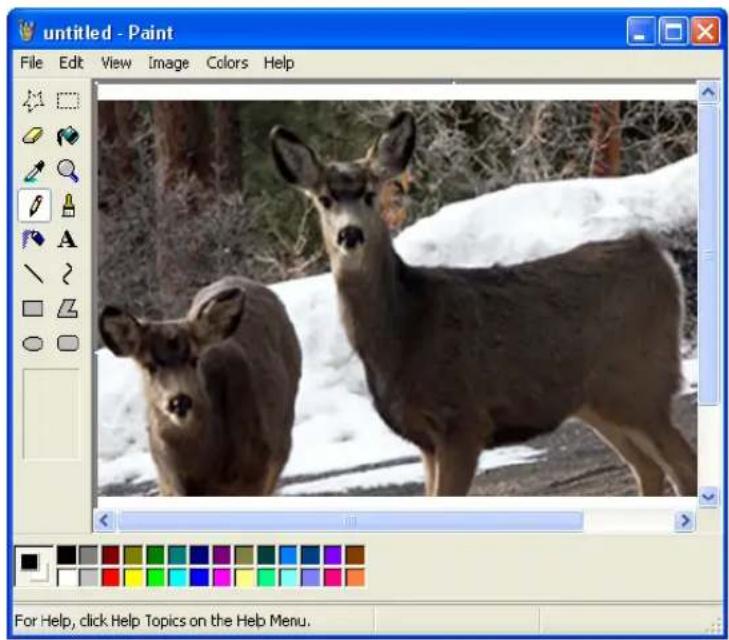This screenshot has width=729, height=640.
Task: Select the bright red swatch
Action: click(x=111, y=577)
